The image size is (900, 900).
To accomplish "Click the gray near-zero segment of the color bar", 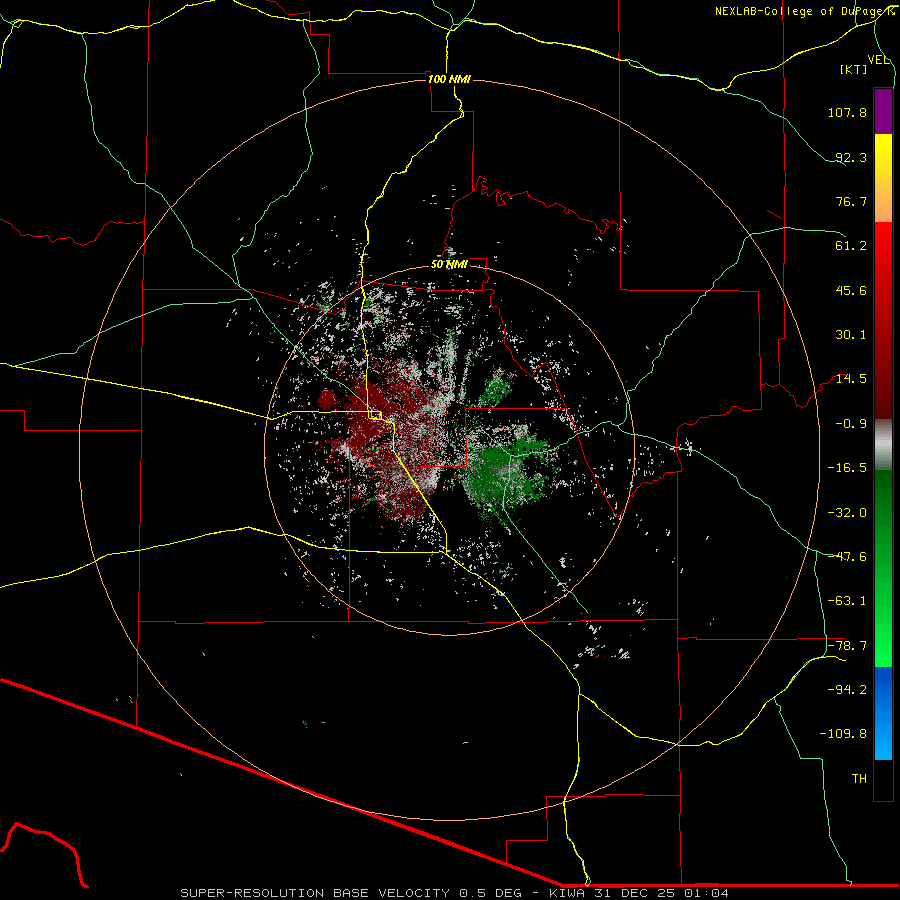I will (883, 445).
